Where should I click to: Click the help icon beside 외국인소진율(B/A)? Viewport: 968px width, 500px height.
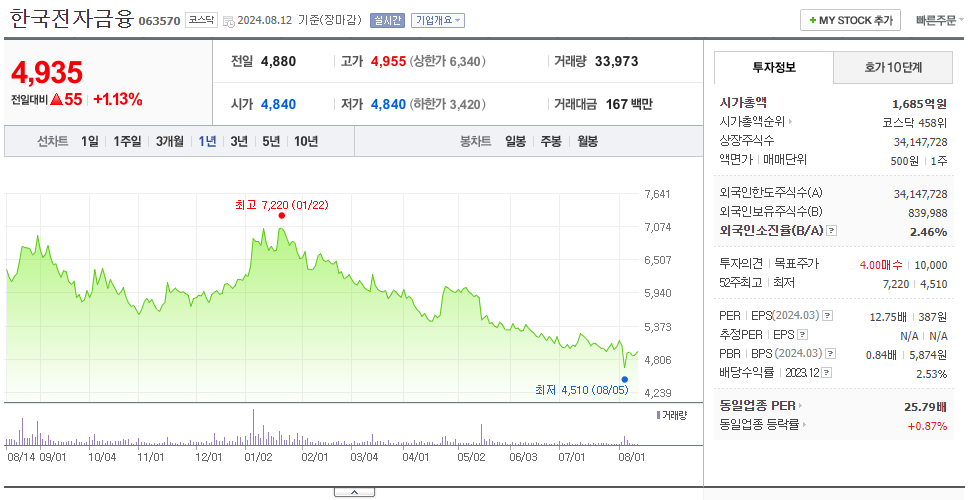[x=832, y=231]
